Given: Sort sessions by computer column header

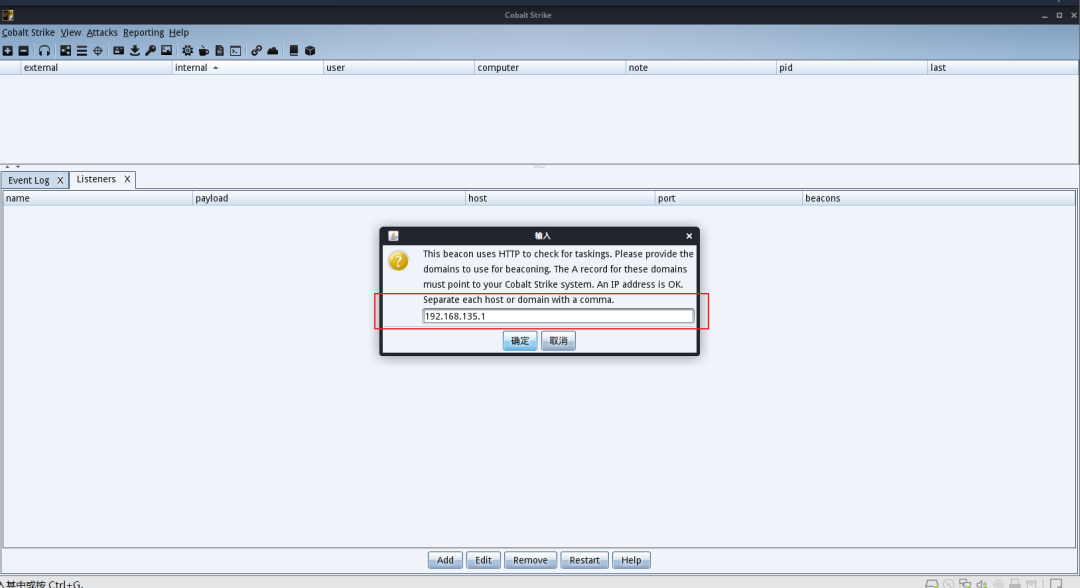Looking at the screenshot, I should tap(550, 67).
